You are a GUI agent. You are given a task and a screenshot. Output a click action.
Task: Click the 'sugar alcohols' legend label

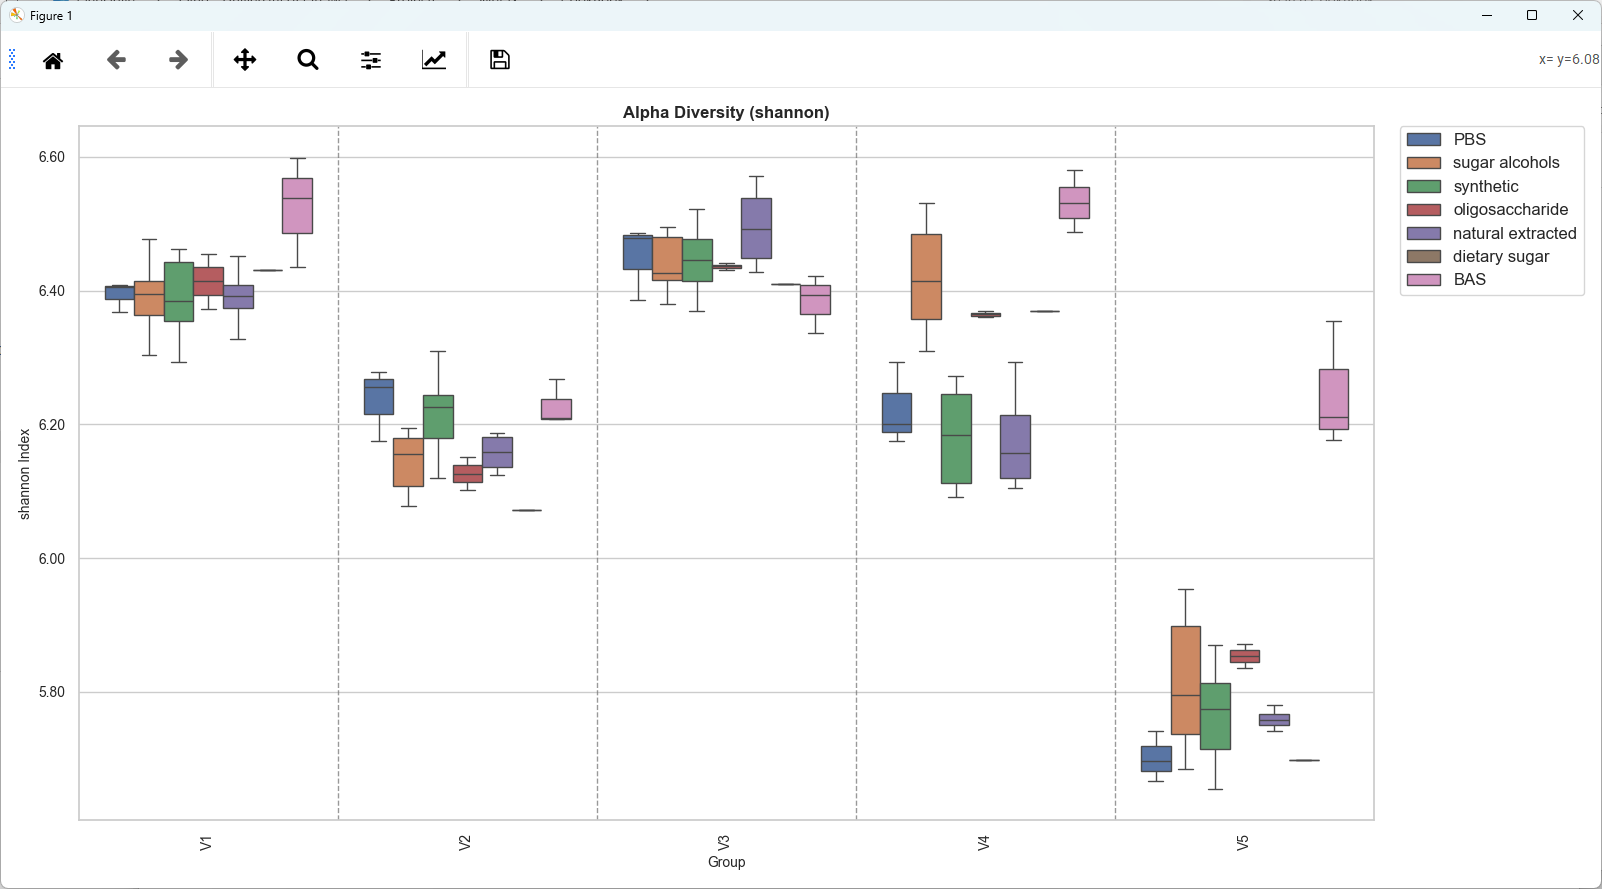click(1506, 163)
